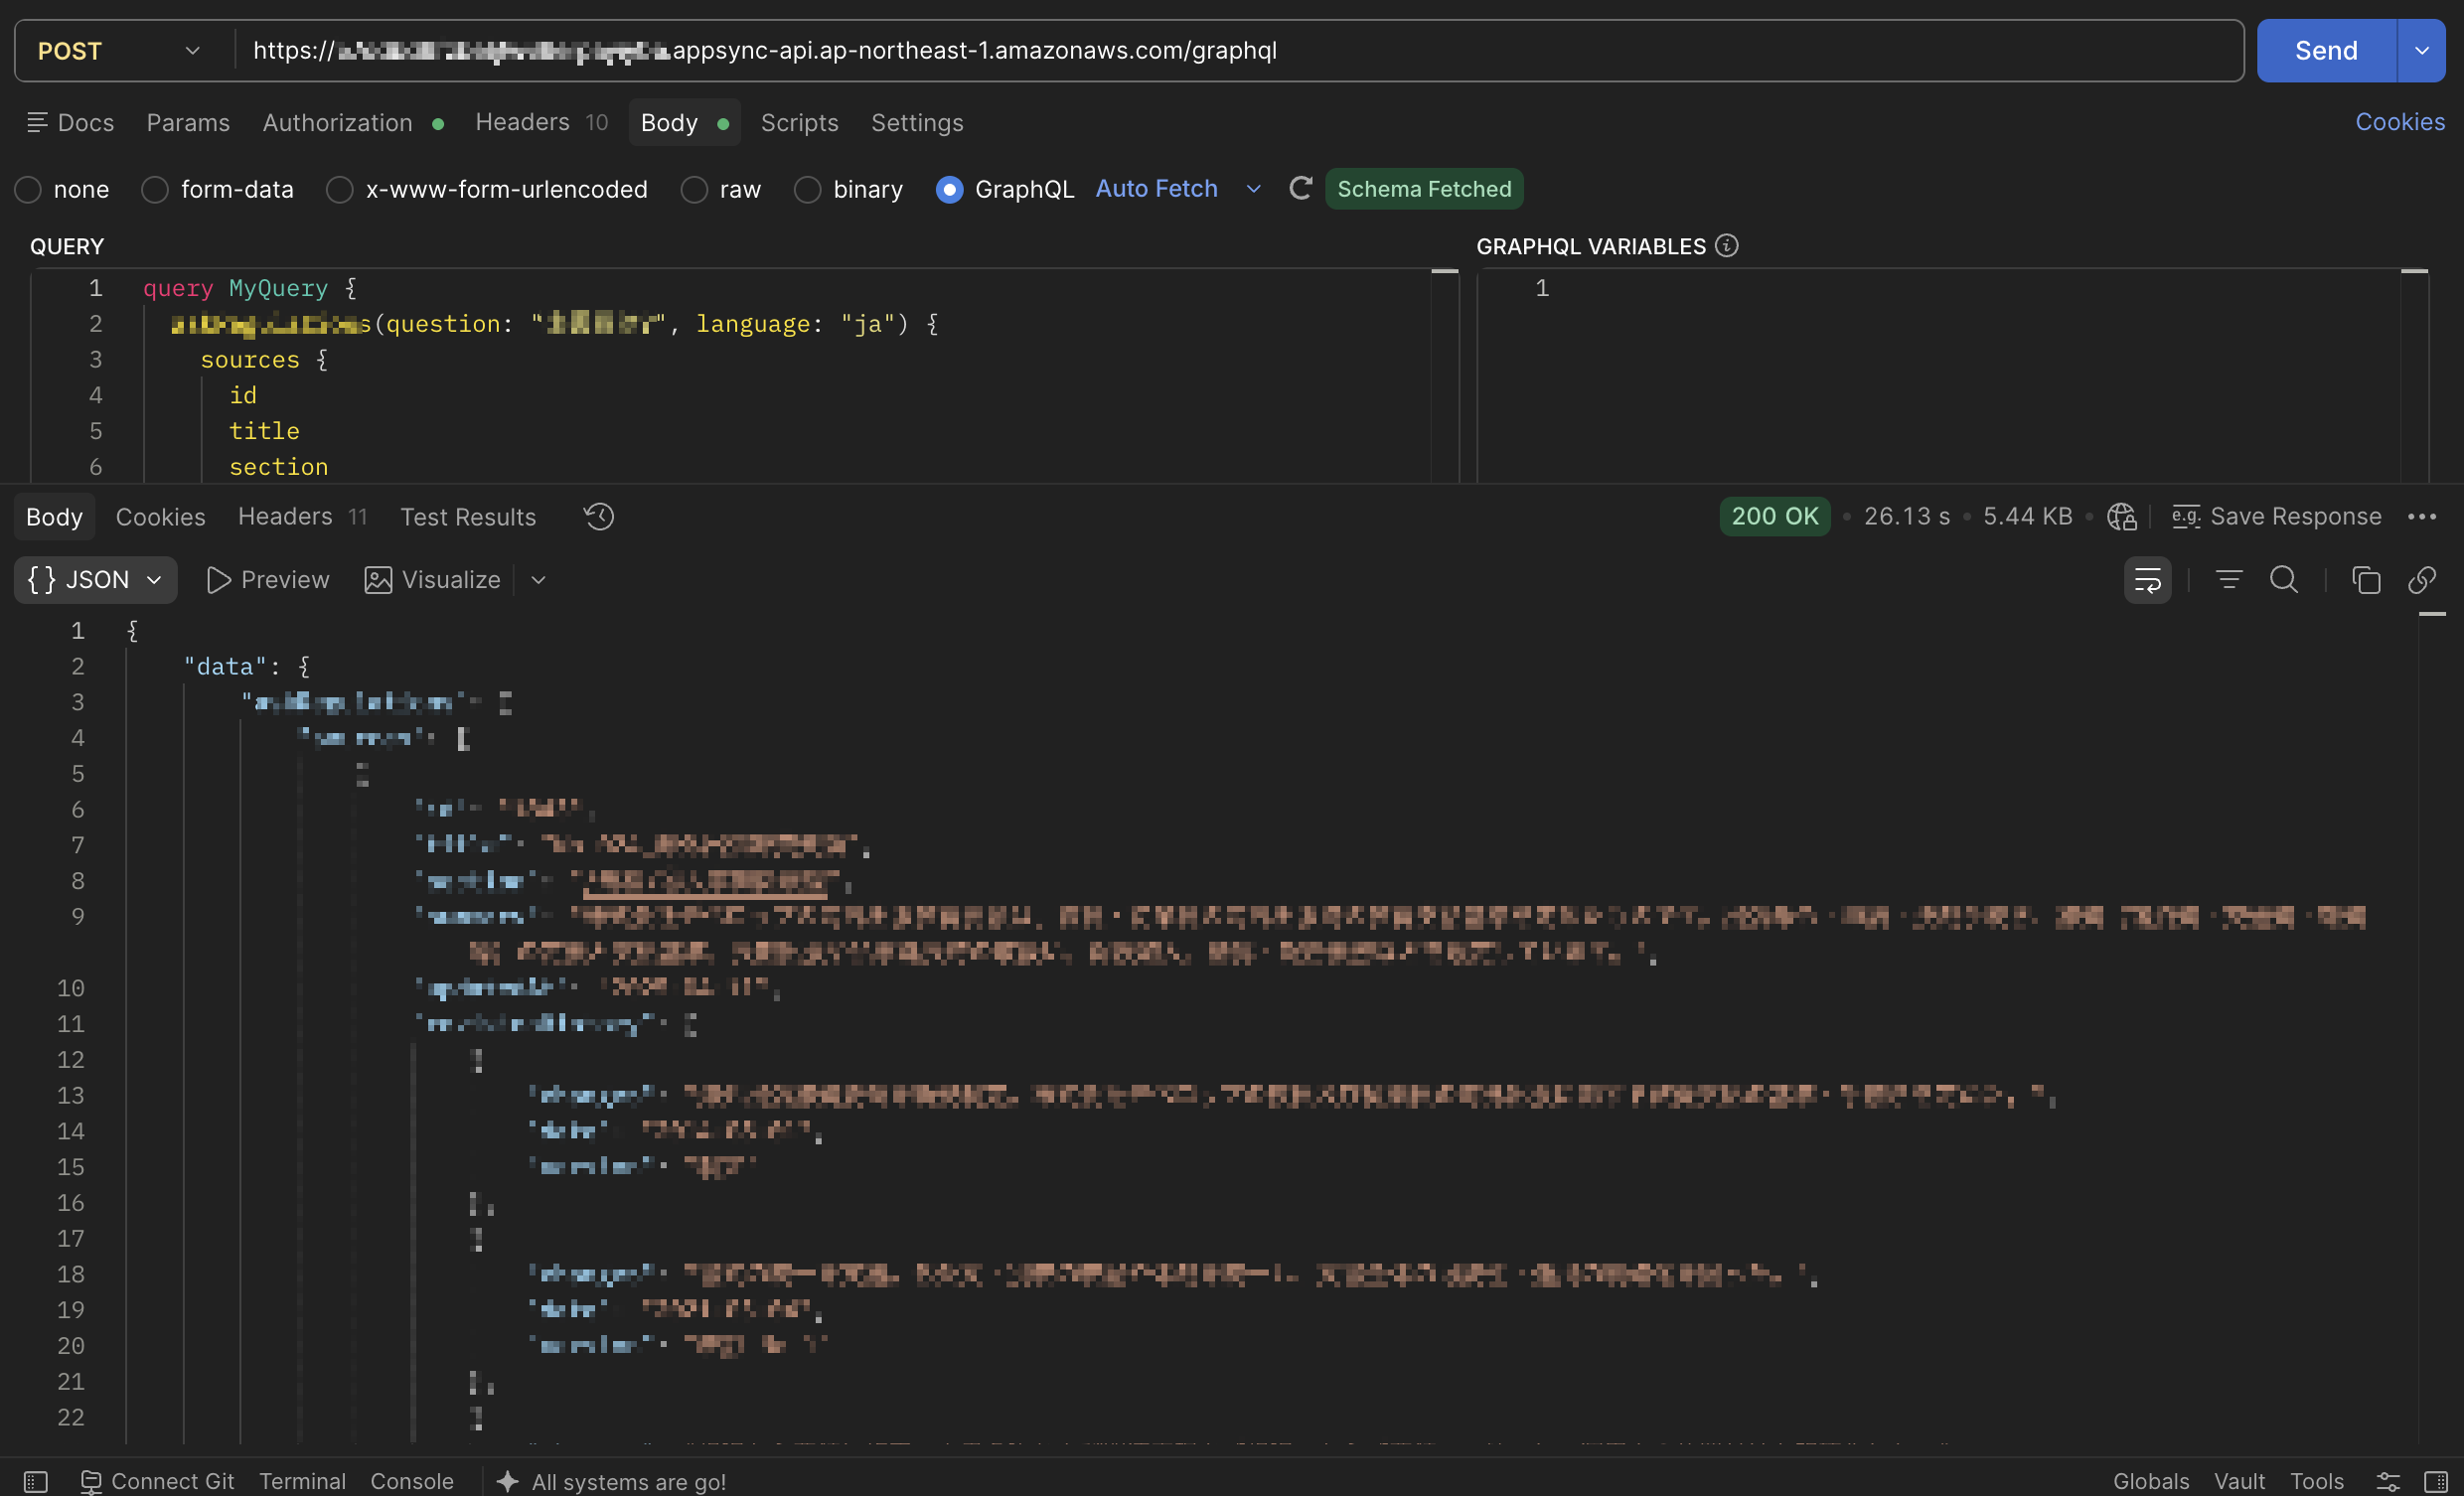Open the Test Results tab
This screenshot has width=2464, height=1496.
point(468,517)
